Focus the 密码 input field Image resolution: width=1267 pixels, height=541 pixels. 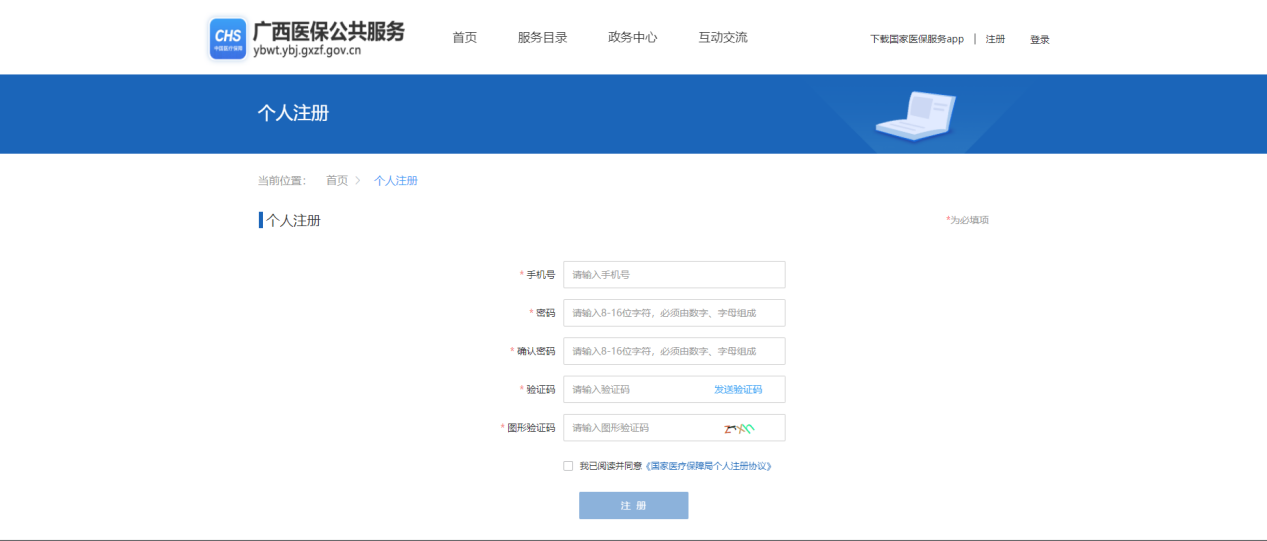673,313
